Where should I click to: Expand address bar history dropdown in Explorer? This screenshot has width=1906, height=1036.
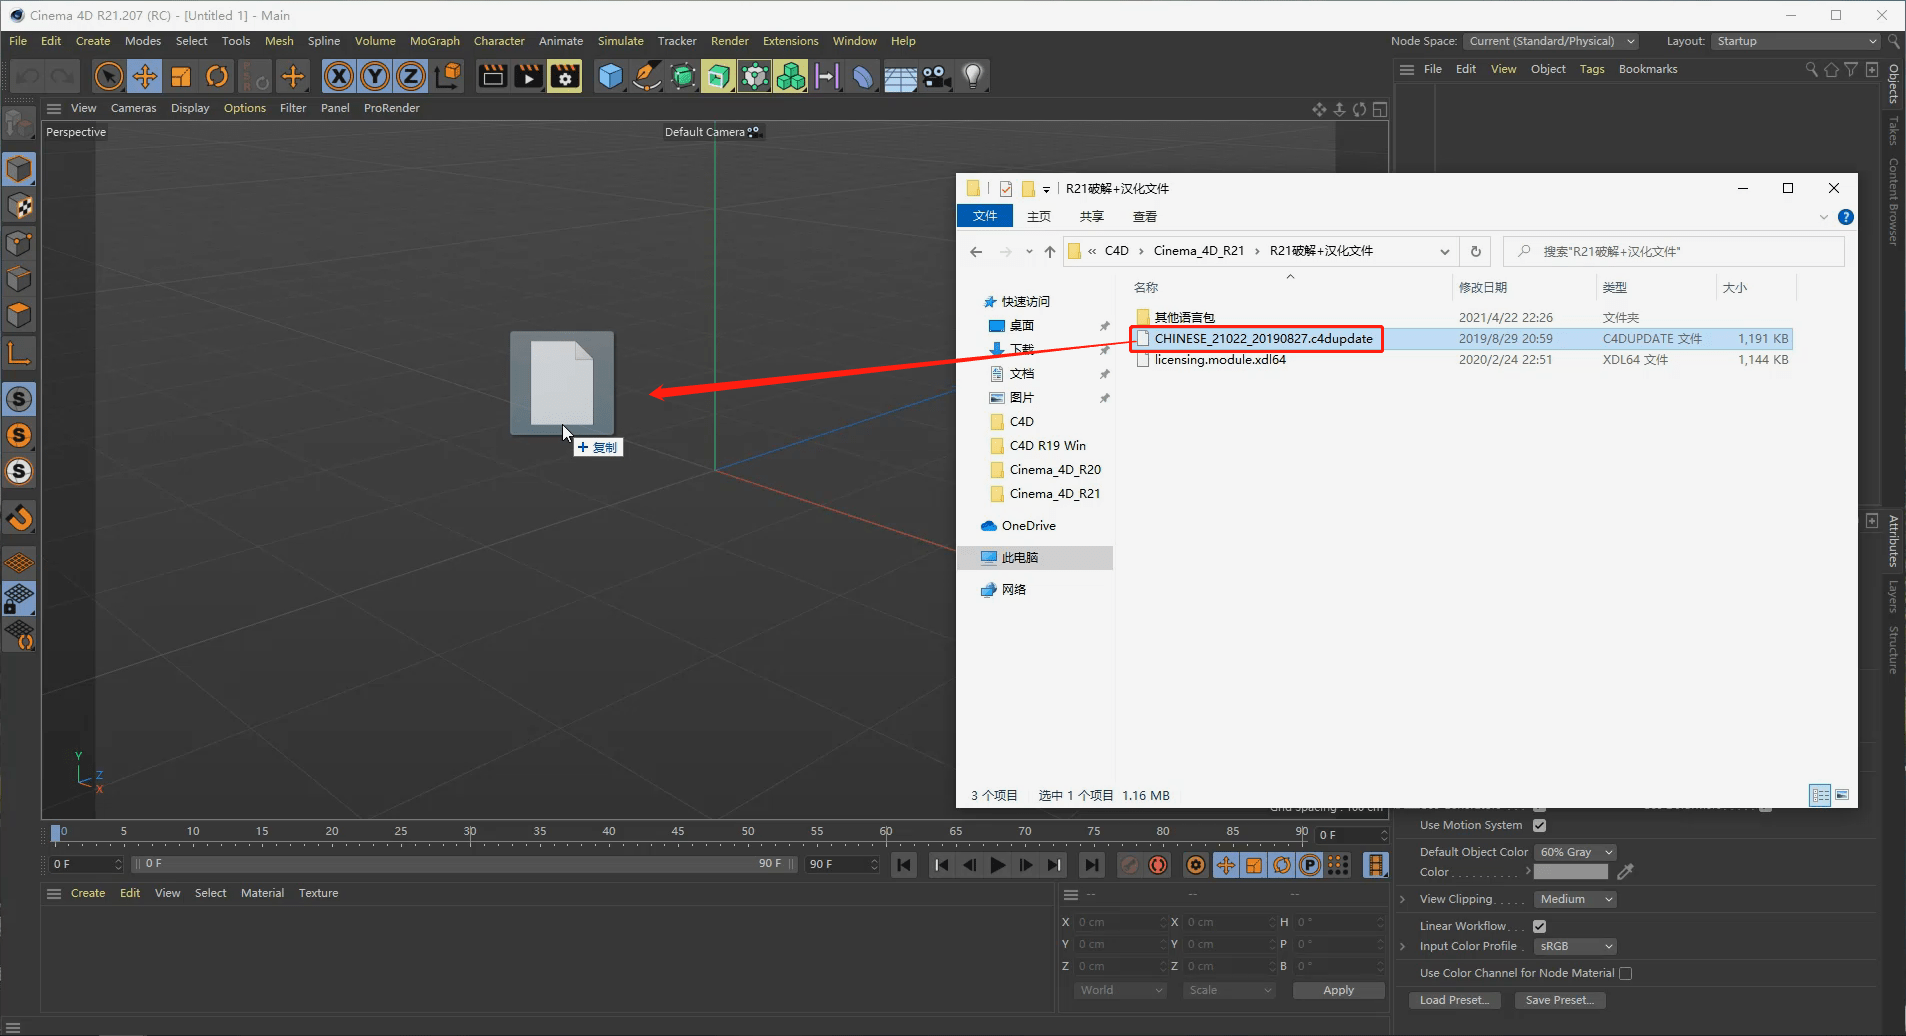(1444, 251)
